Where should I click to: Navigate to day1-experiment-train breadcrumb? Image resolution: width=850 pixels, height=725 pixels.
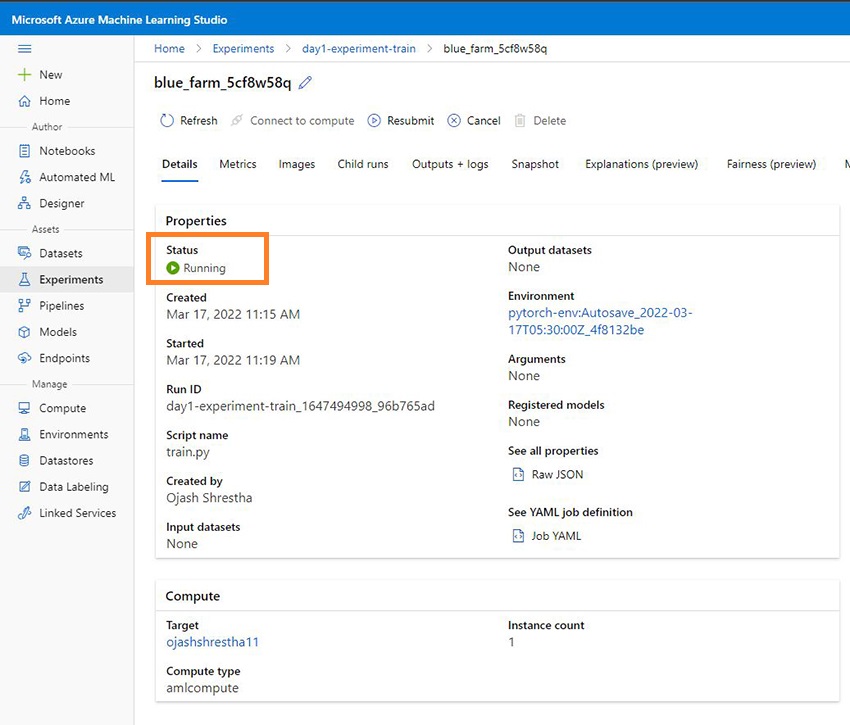tap(358, 48)
